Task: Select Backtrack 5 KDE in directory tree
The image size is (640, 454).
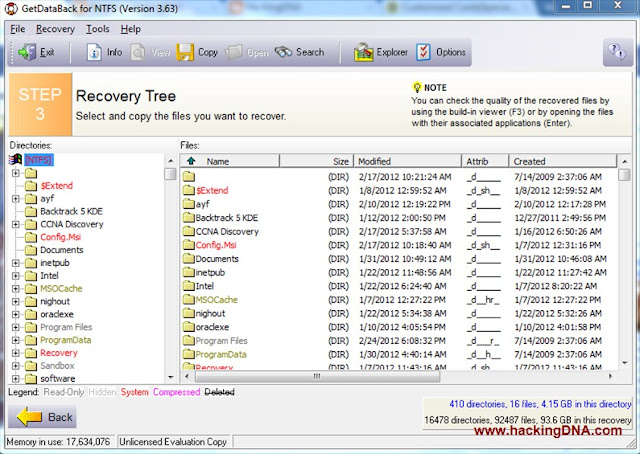Action: point(71,211)
